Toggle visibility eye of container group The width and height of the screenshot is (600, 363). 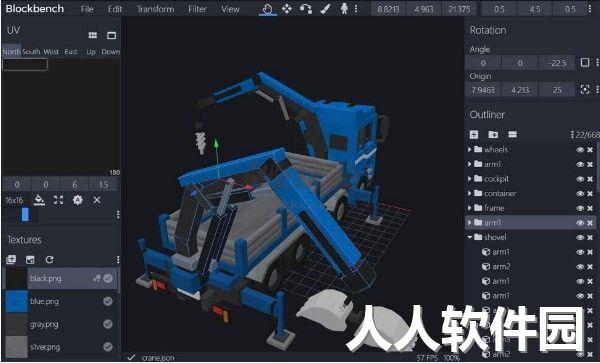580,193
